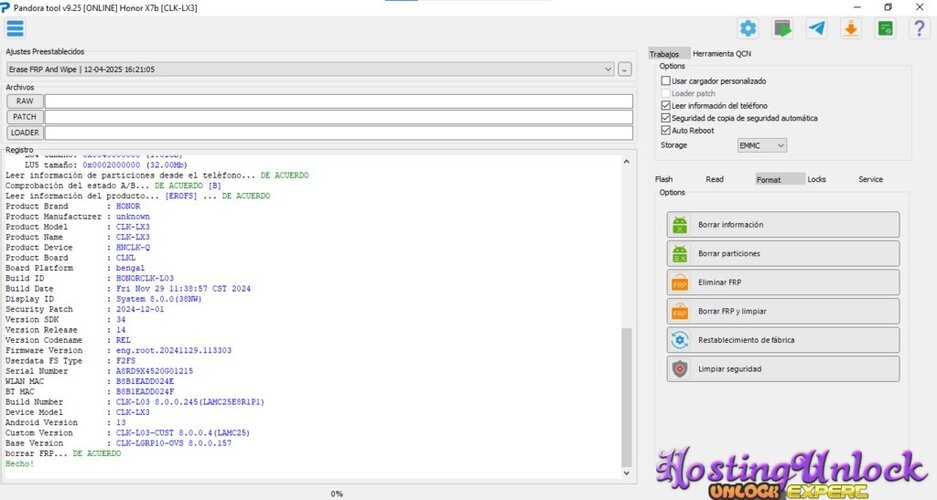Click the RAW file path field
The image size is (937, 500).
click(x=339, y=102)
